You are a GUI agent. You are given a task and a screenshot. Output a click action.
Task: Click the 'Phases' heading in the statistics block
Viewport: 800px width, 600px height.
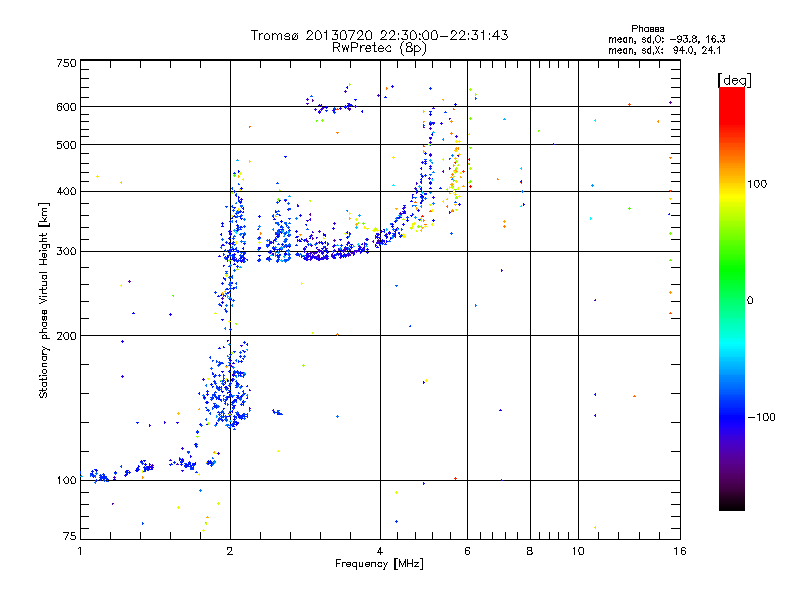click(647, 29)
